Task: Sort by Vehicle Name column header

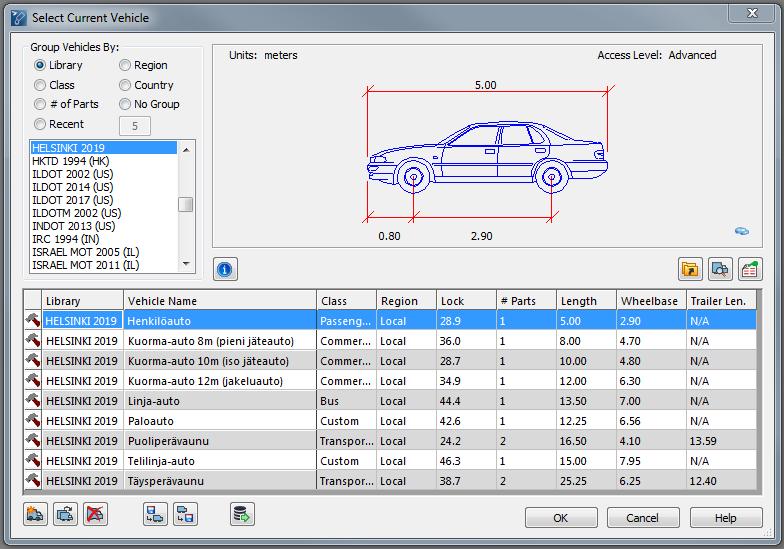Action: tap(220, 300)
